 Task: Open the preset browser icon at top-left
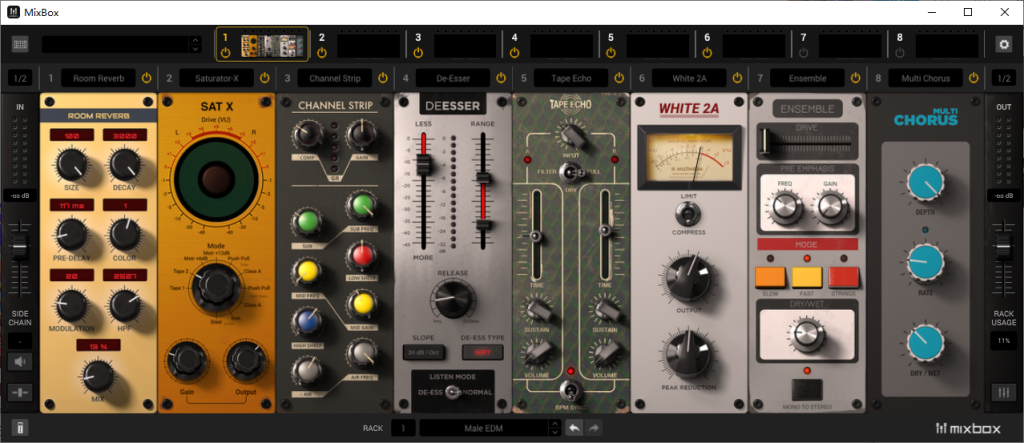click(20, 44)
